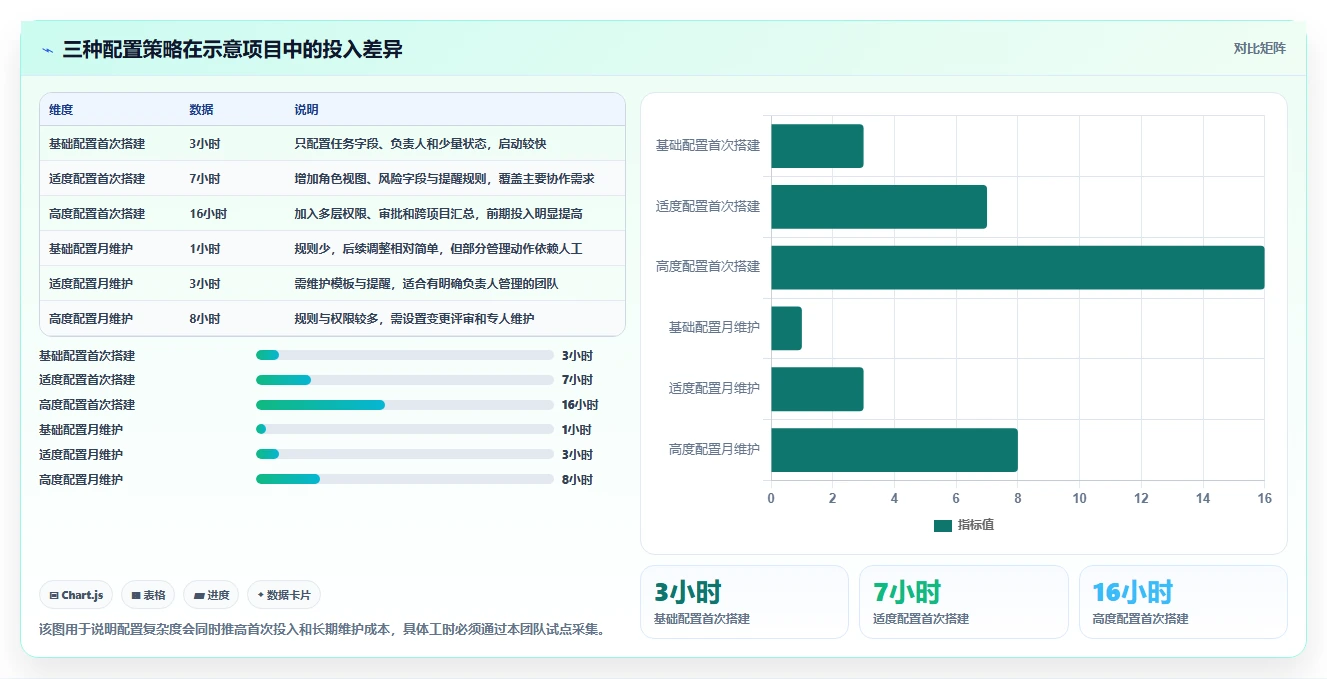This screenshot has height=679, width=1327.
Task: Click the 对比矩阵 label in header
Action: pos(1259,49)
